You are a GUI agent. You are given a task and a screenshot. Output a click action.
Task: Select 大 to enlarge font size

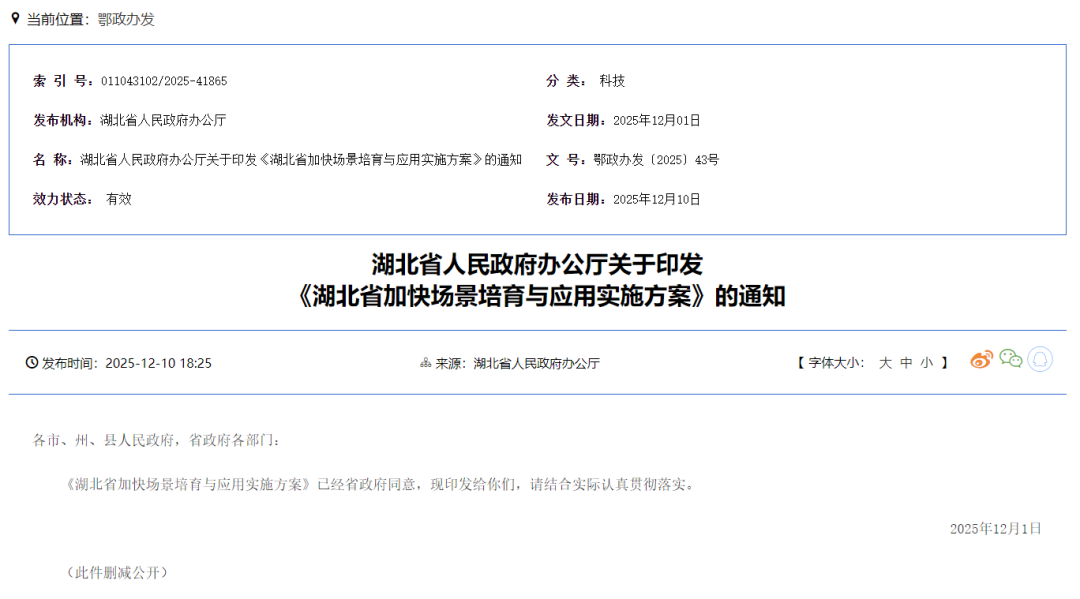coord(886,363)
